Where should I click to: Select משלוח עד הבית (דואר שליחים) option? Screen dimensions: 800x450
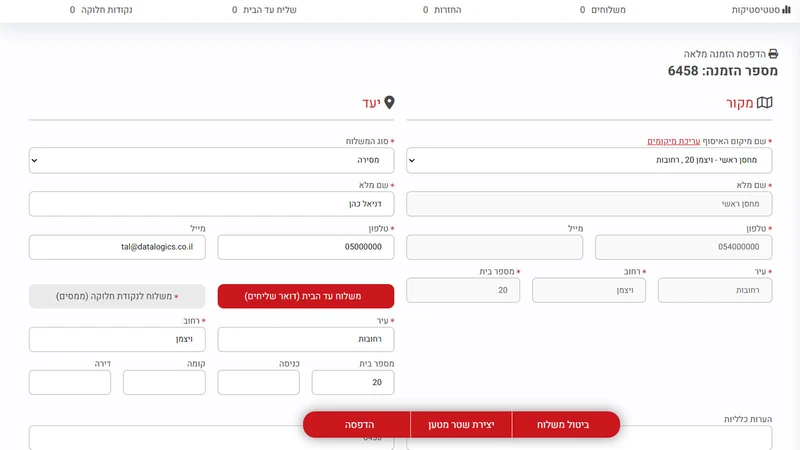306,296
